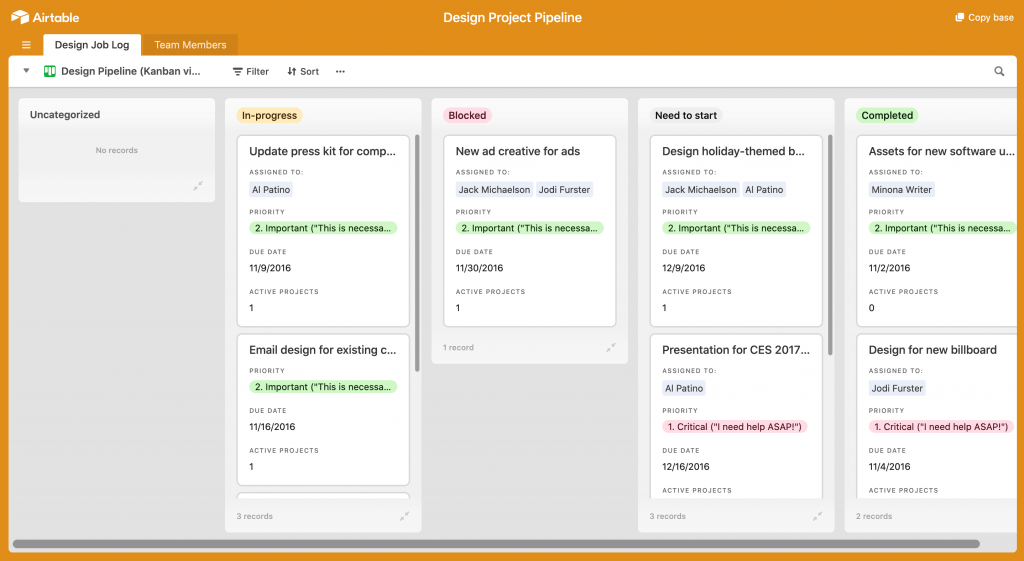Click due date 12/16/2016
Image resolution: width=1024 pixels, height=561 pixels.
(686, 466)
